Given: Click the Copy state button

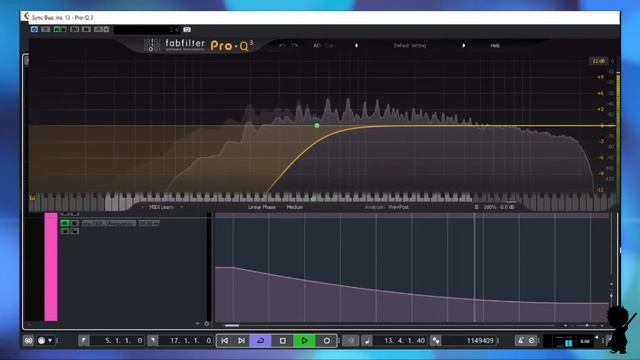Looking at the screenshot, I should pyautogui.click(x=330, y=46).
